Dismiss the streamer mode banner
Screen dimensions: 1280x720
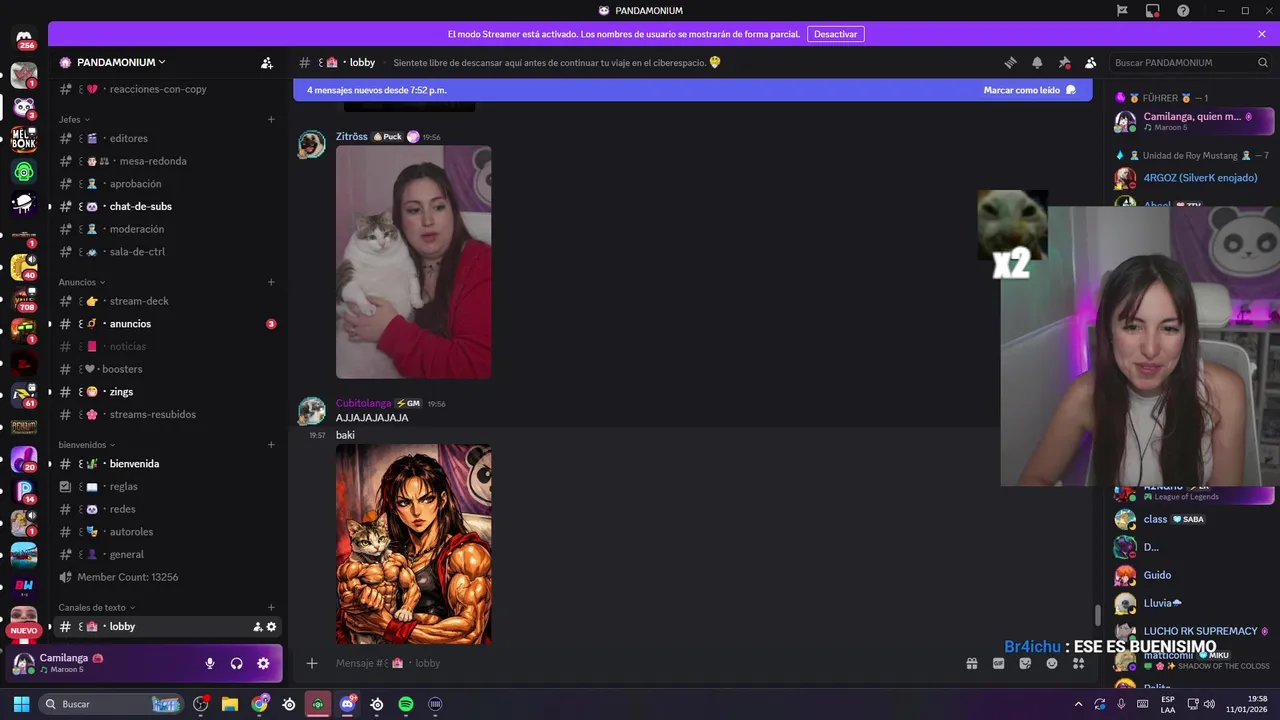[1262, 34]
